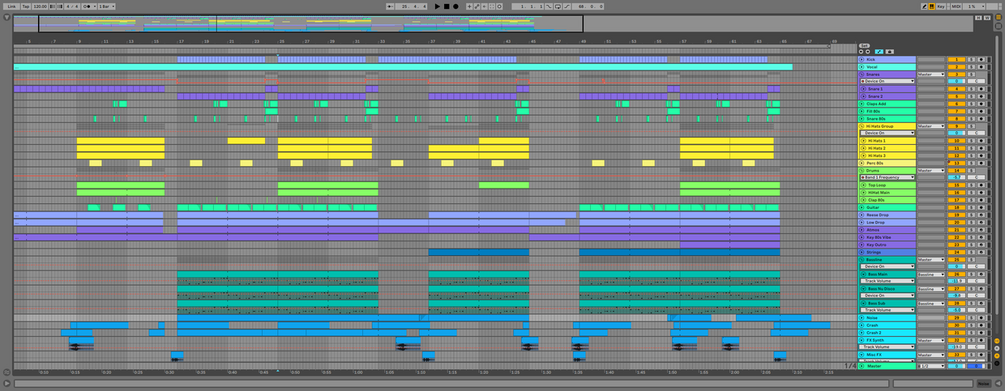
Task: Click the Master track volume slider
Action: (x=956, y=366)
